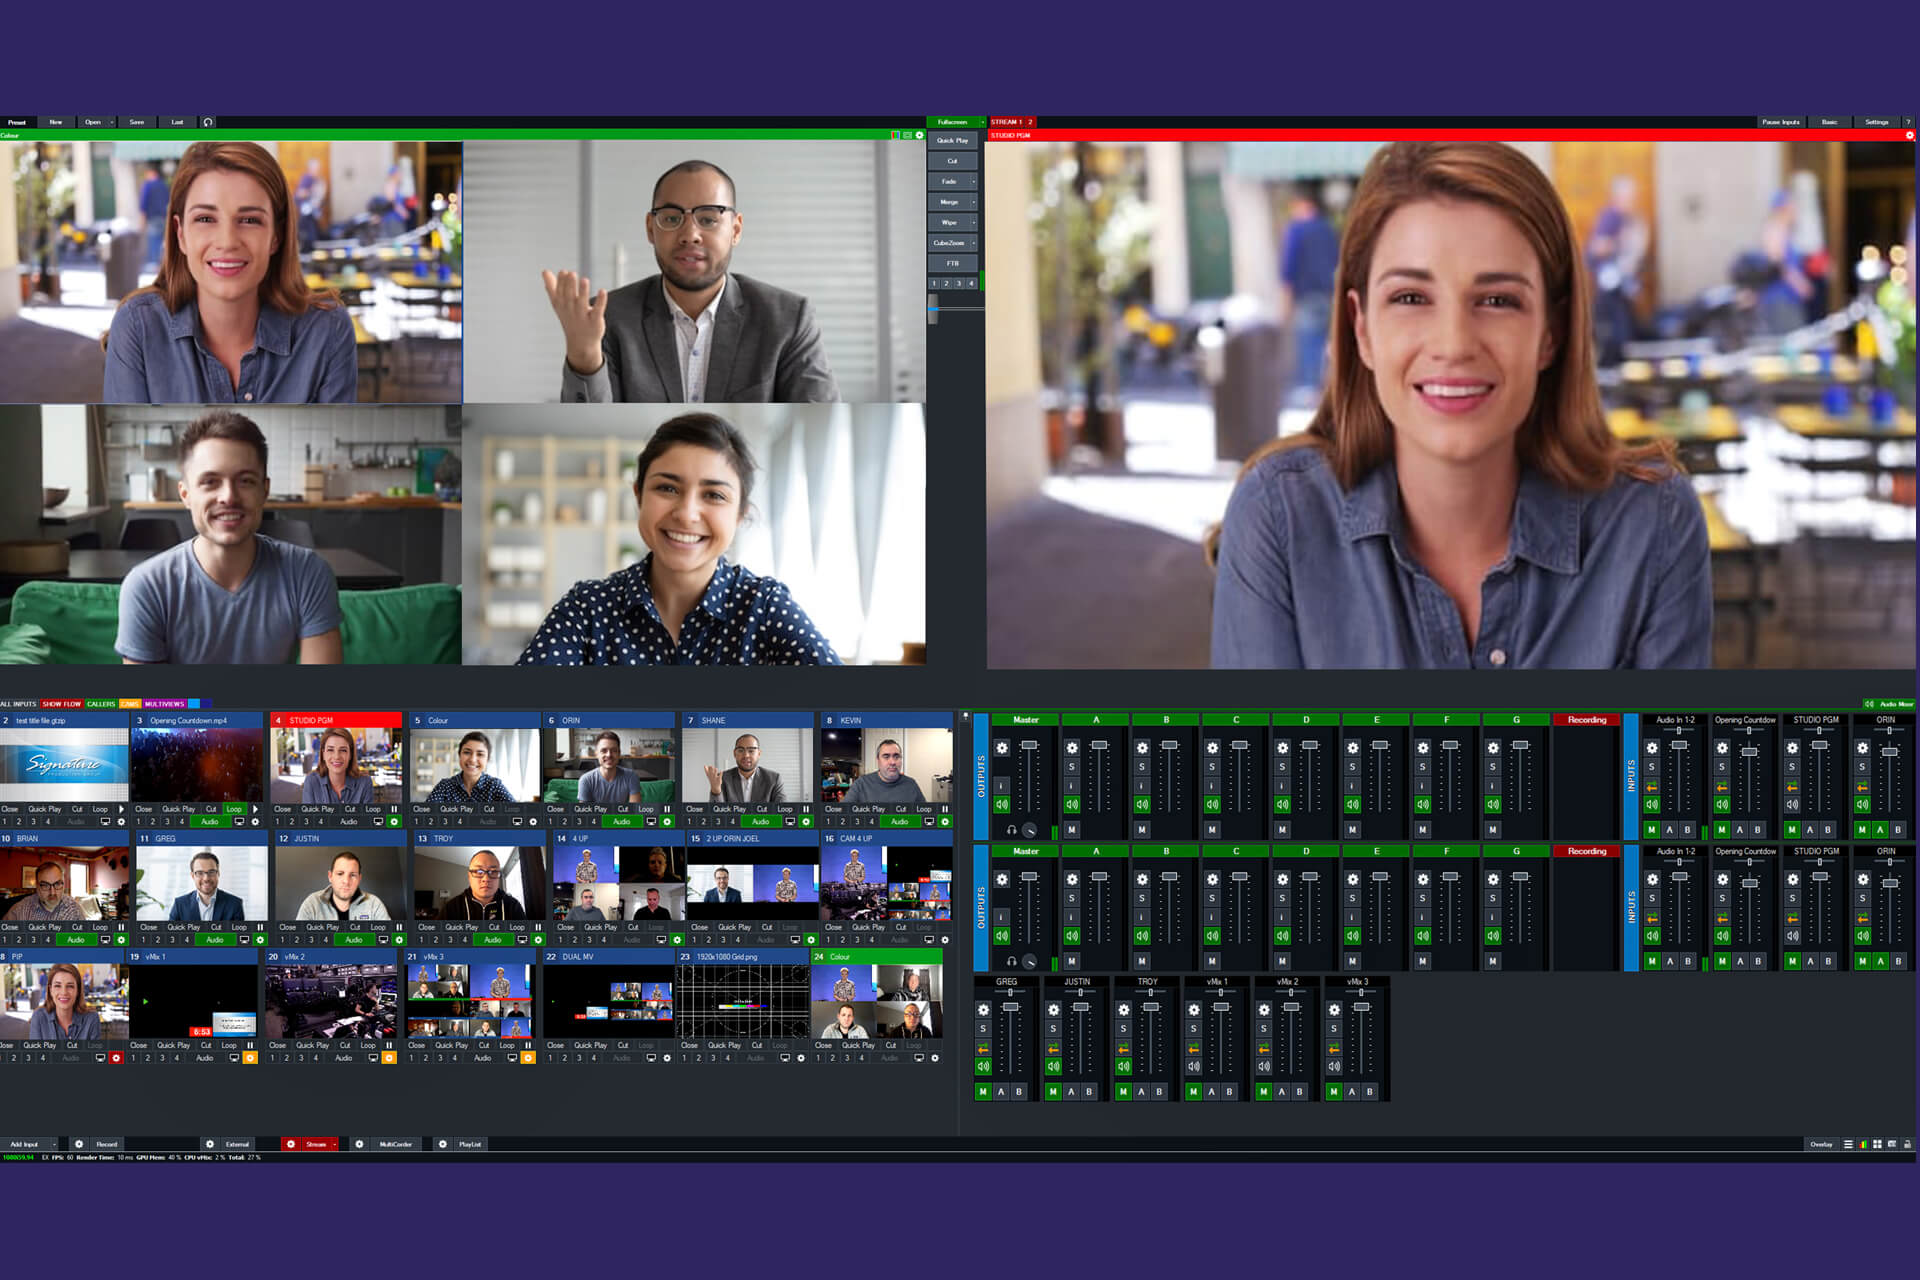Click the red gear icon on the PIP input

[116, 1058]
